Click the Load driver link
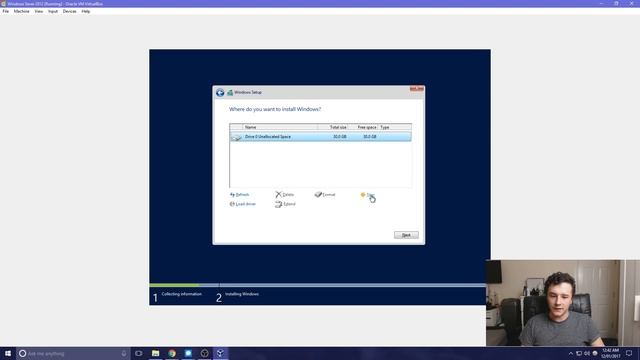 tap(243, 204)
